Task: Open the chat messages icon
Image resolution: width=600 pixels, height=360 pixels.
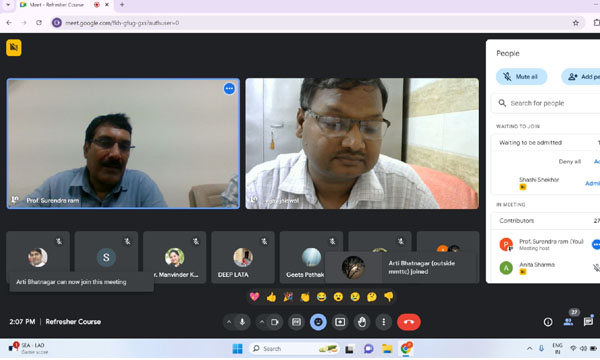Action: pyautogui.click(x=589, y=322)
